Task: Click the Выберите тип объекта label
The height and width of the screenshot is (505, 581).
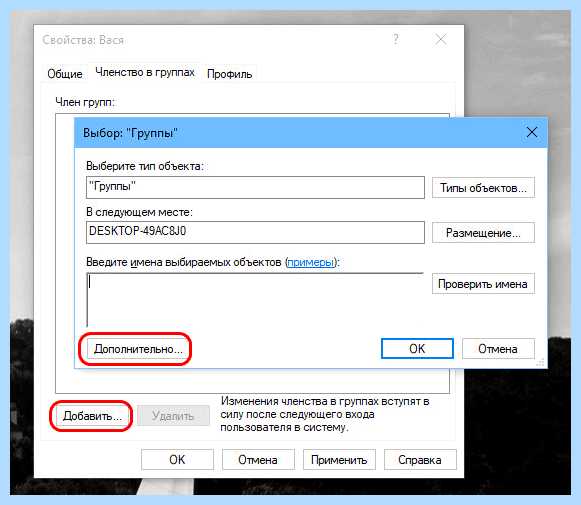Action: (145, 166)
